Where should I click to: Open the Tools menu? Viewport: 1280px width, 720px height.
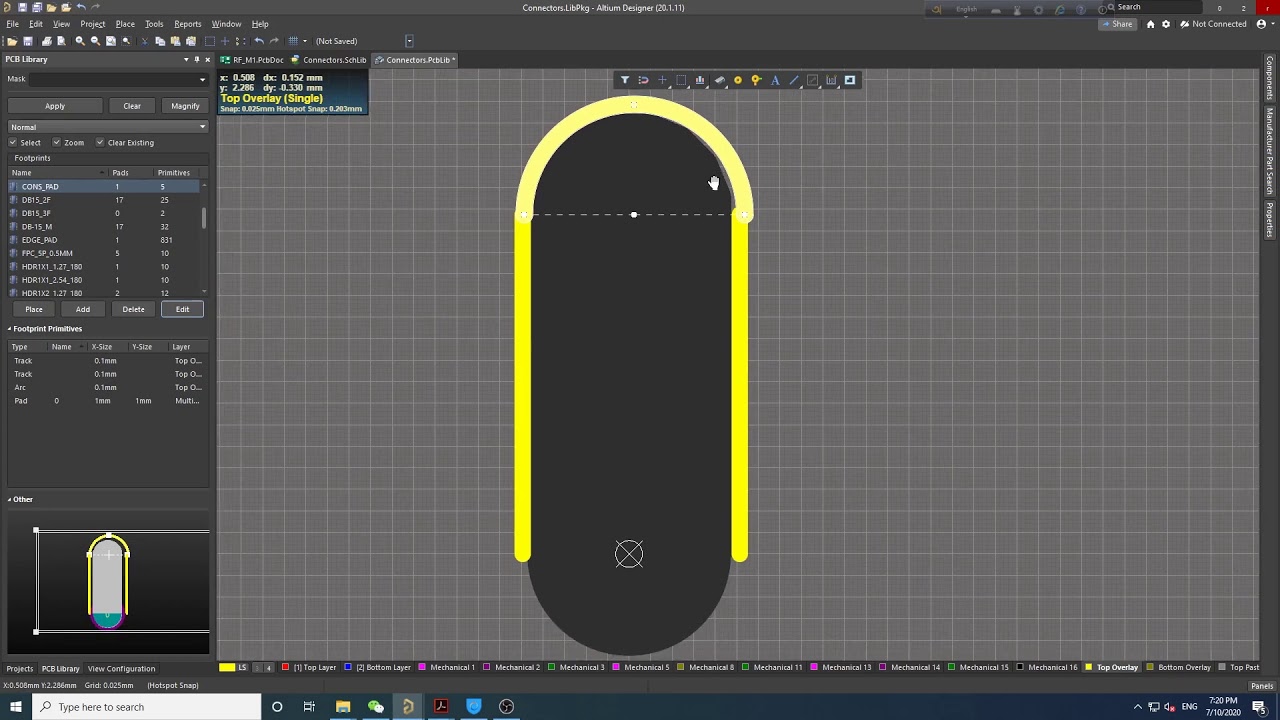154,24
